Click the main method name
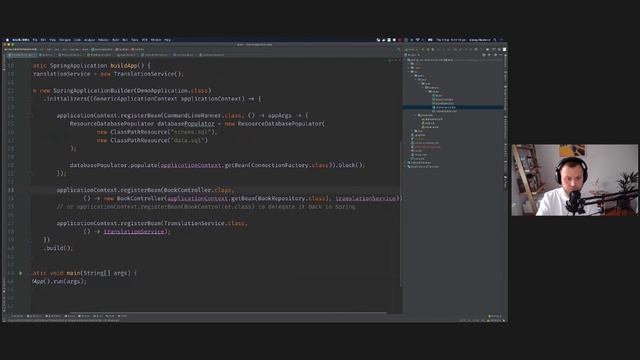Image resolution: width=640 pixels, height=360 pixels. pos(73,273)
